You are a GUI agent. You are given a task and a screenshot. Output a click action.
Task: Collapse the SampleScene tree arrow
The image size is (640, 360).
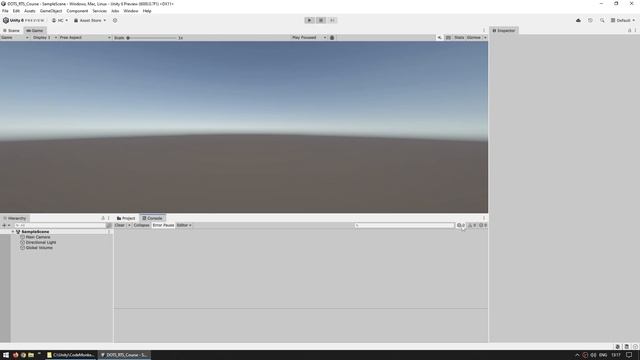[x=13, y=232]
